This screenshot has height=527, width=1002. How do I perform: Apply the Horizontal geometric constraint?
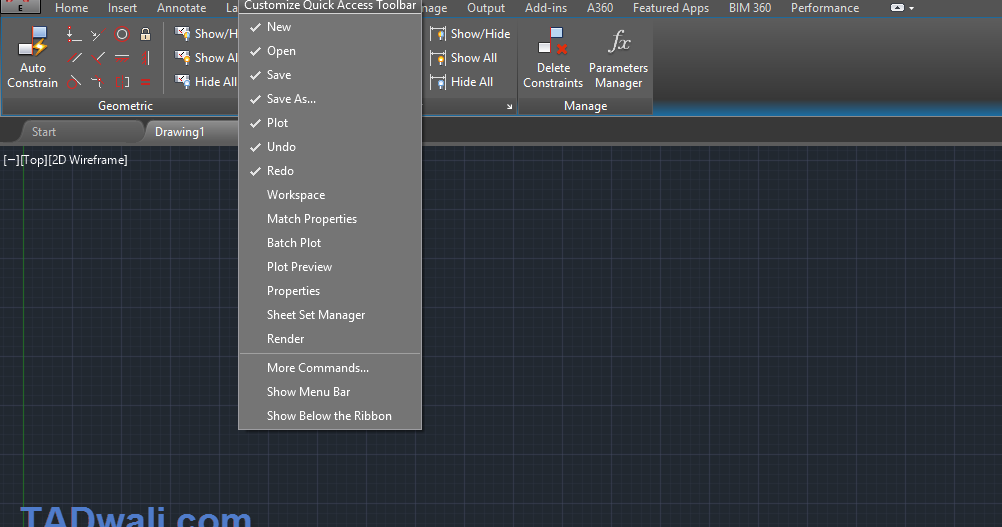(122, 58)
